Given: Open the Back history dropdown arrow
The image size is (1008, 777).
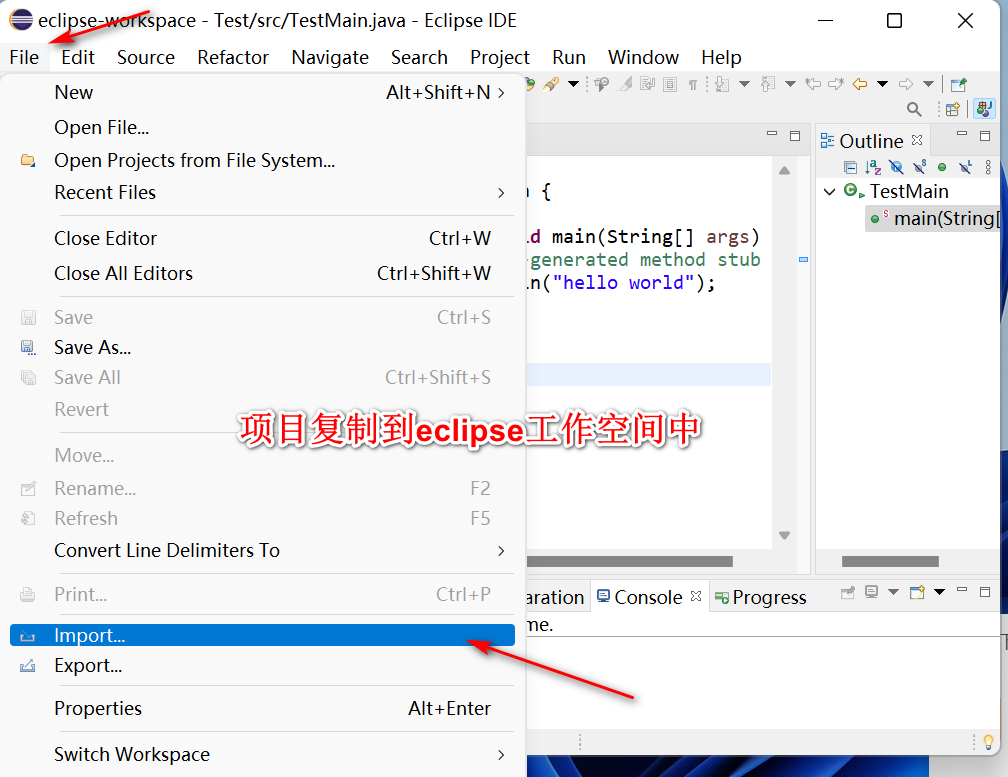Looking at the screenshot, I should [882, 84].
